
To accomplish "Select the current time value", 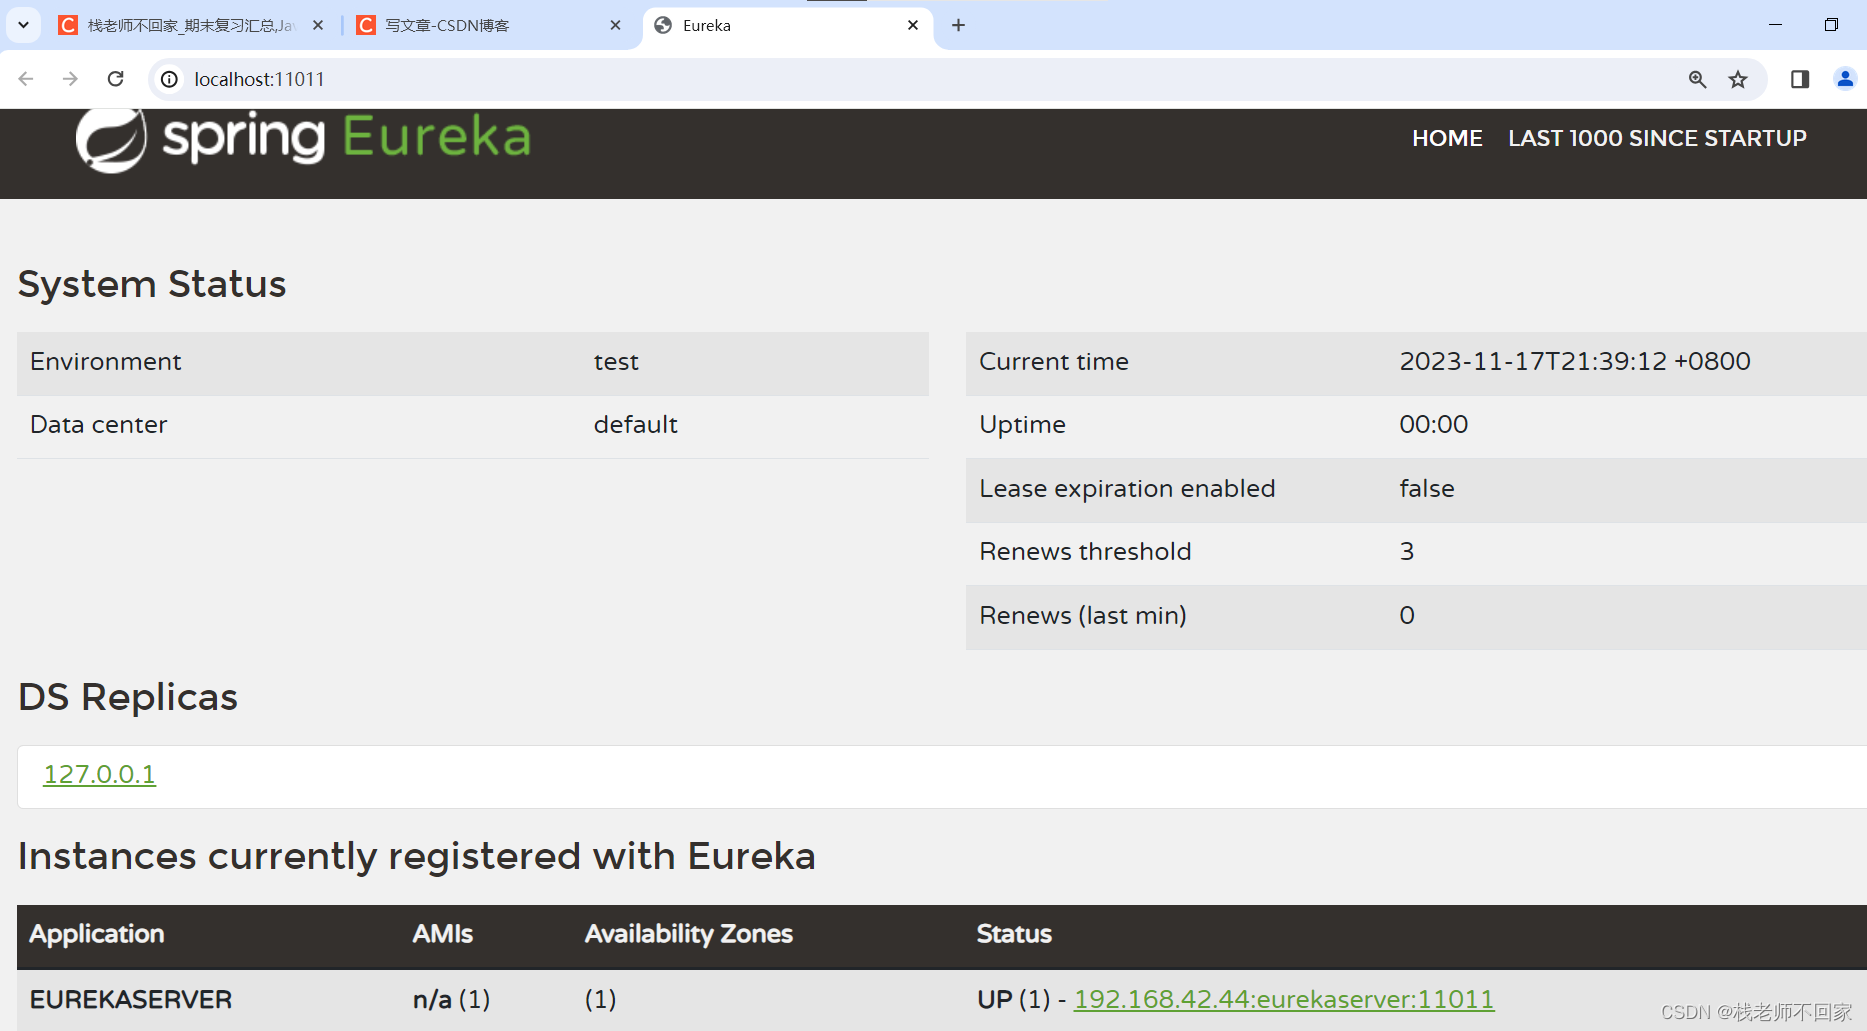I will 1575,361.
